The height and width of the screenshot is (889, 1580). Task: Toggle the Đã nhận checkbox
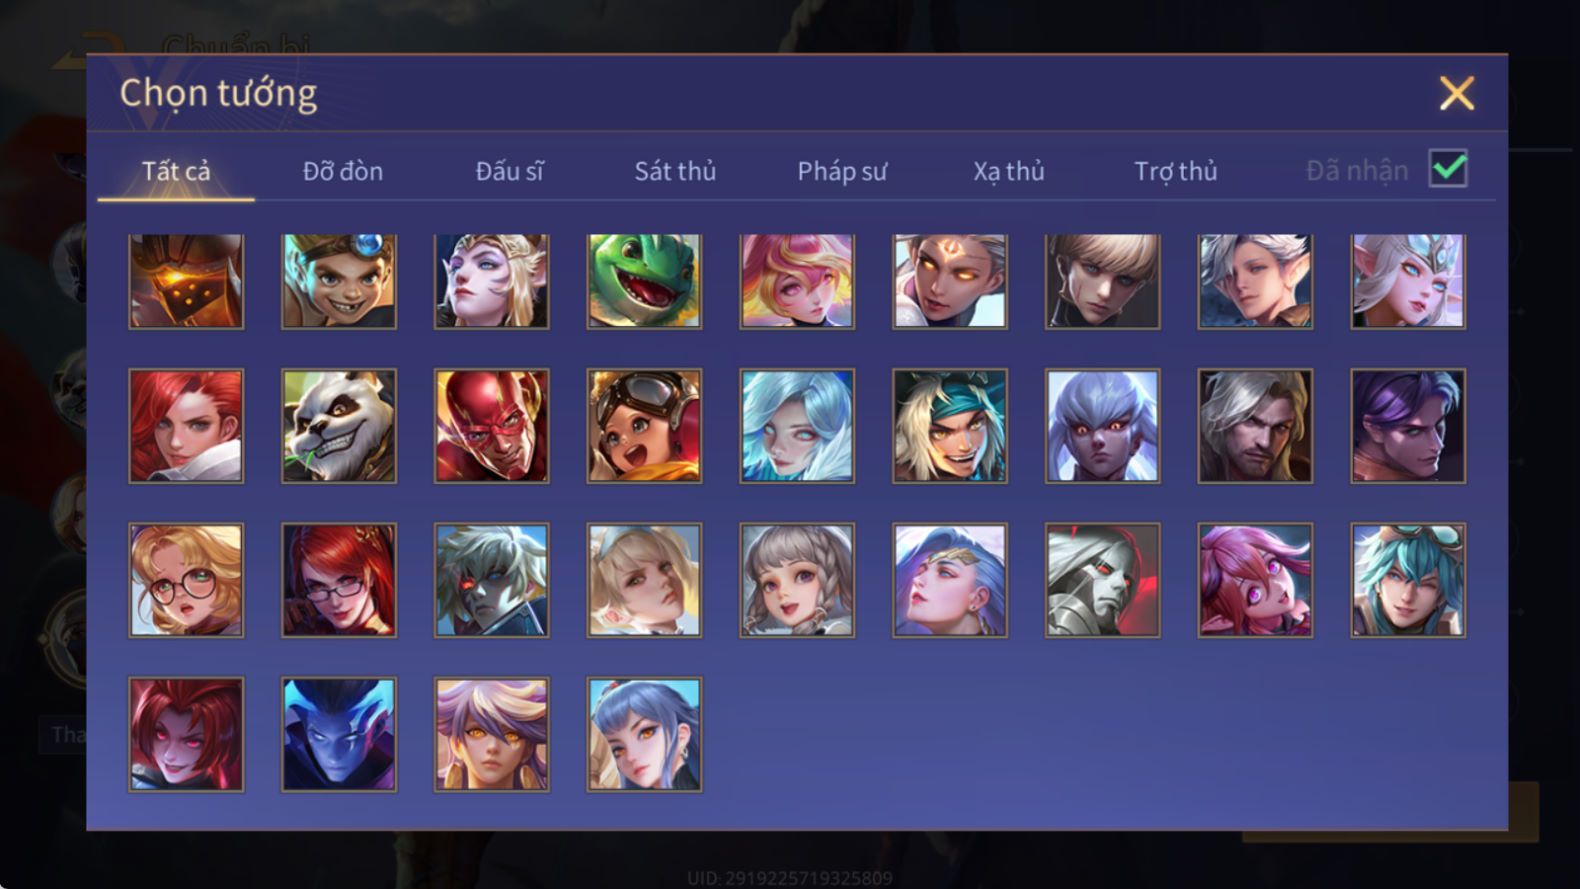tap(1448, 169)
